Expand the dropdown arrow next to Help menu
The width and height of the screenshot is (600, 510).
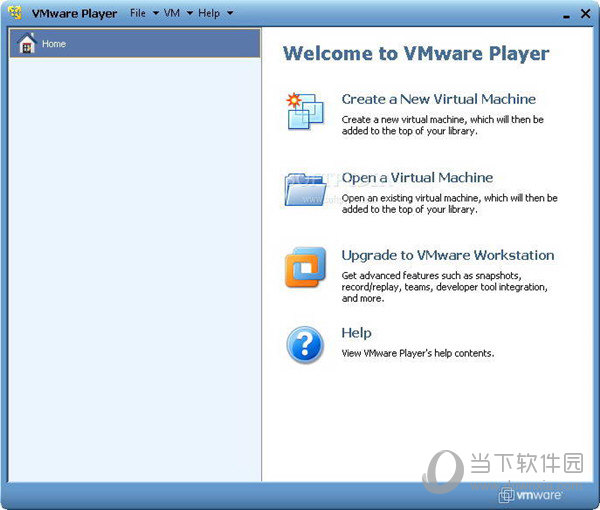coord(230,13)
